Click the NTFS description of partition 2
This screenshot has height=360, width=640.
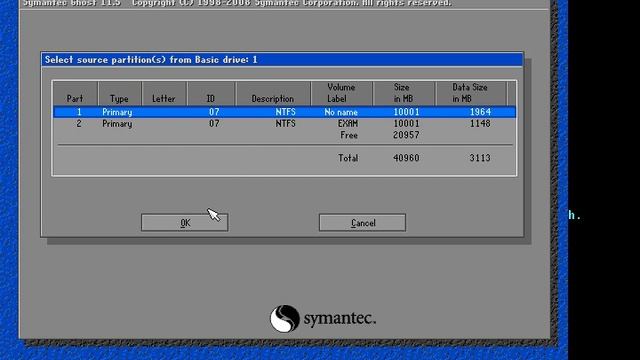coord(285,124)
